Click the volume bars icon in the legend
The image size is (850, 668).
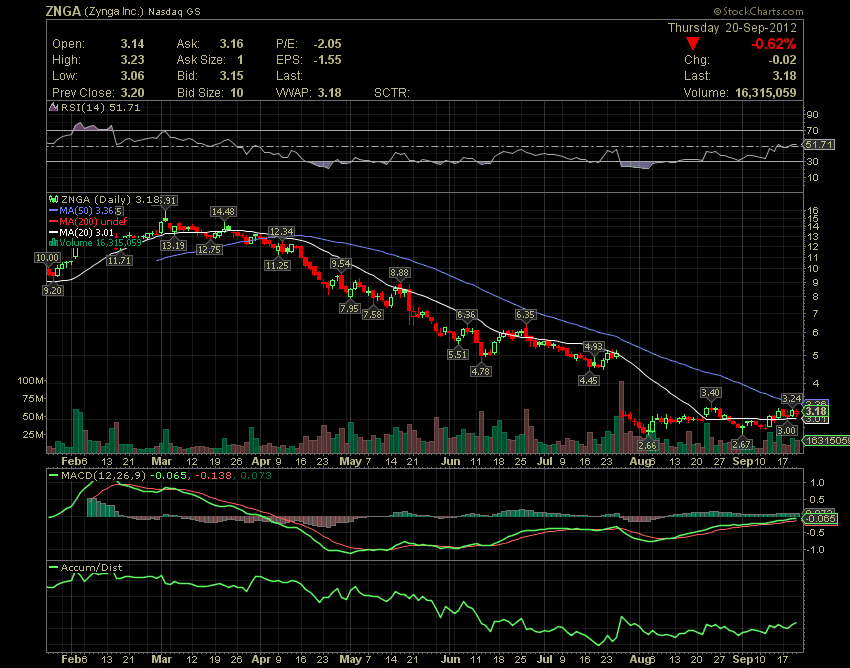(x=53, y=243)
